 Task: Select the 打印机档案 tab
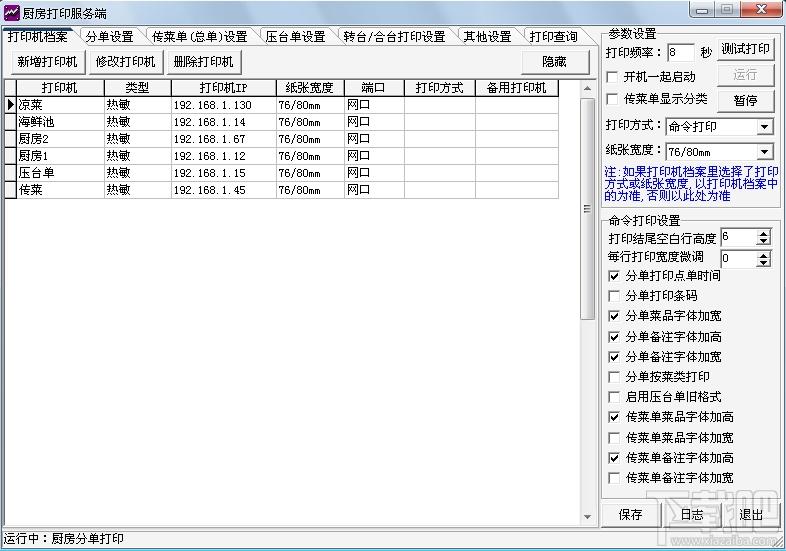tap(38, 36)
